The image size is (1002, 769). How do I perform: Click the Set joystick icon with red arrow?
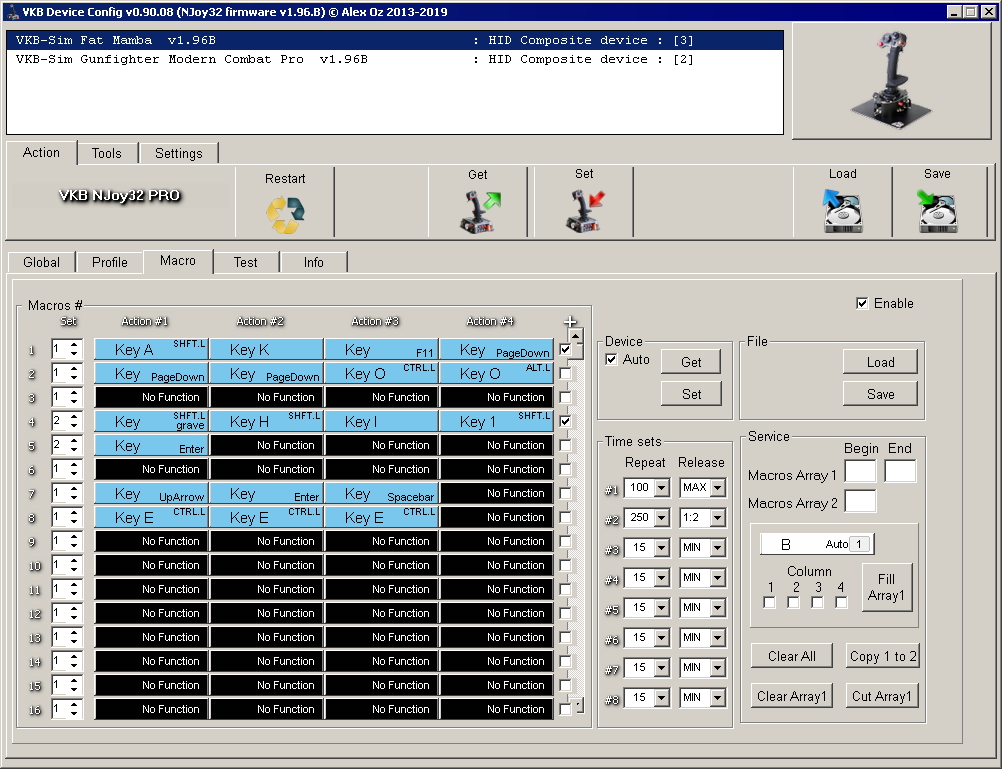pos(584,210)
